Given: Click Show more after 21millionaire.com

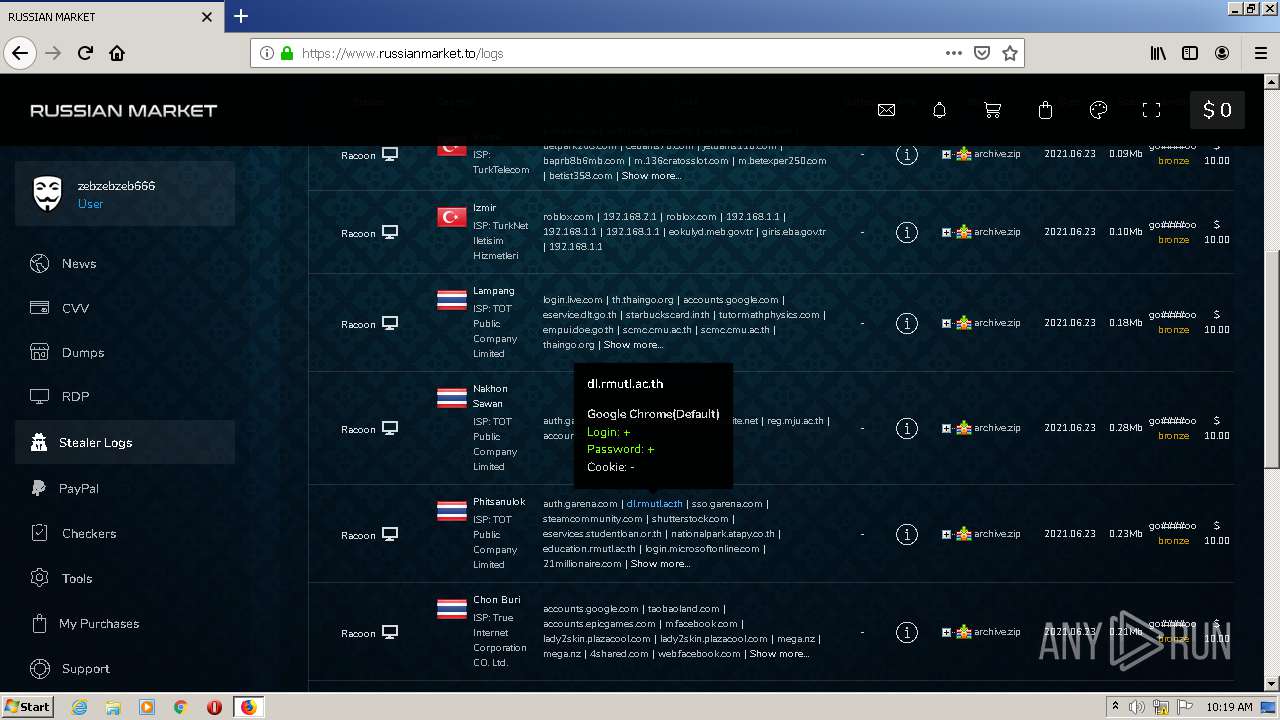Looking at the screenshot, I should coord(660,564).
